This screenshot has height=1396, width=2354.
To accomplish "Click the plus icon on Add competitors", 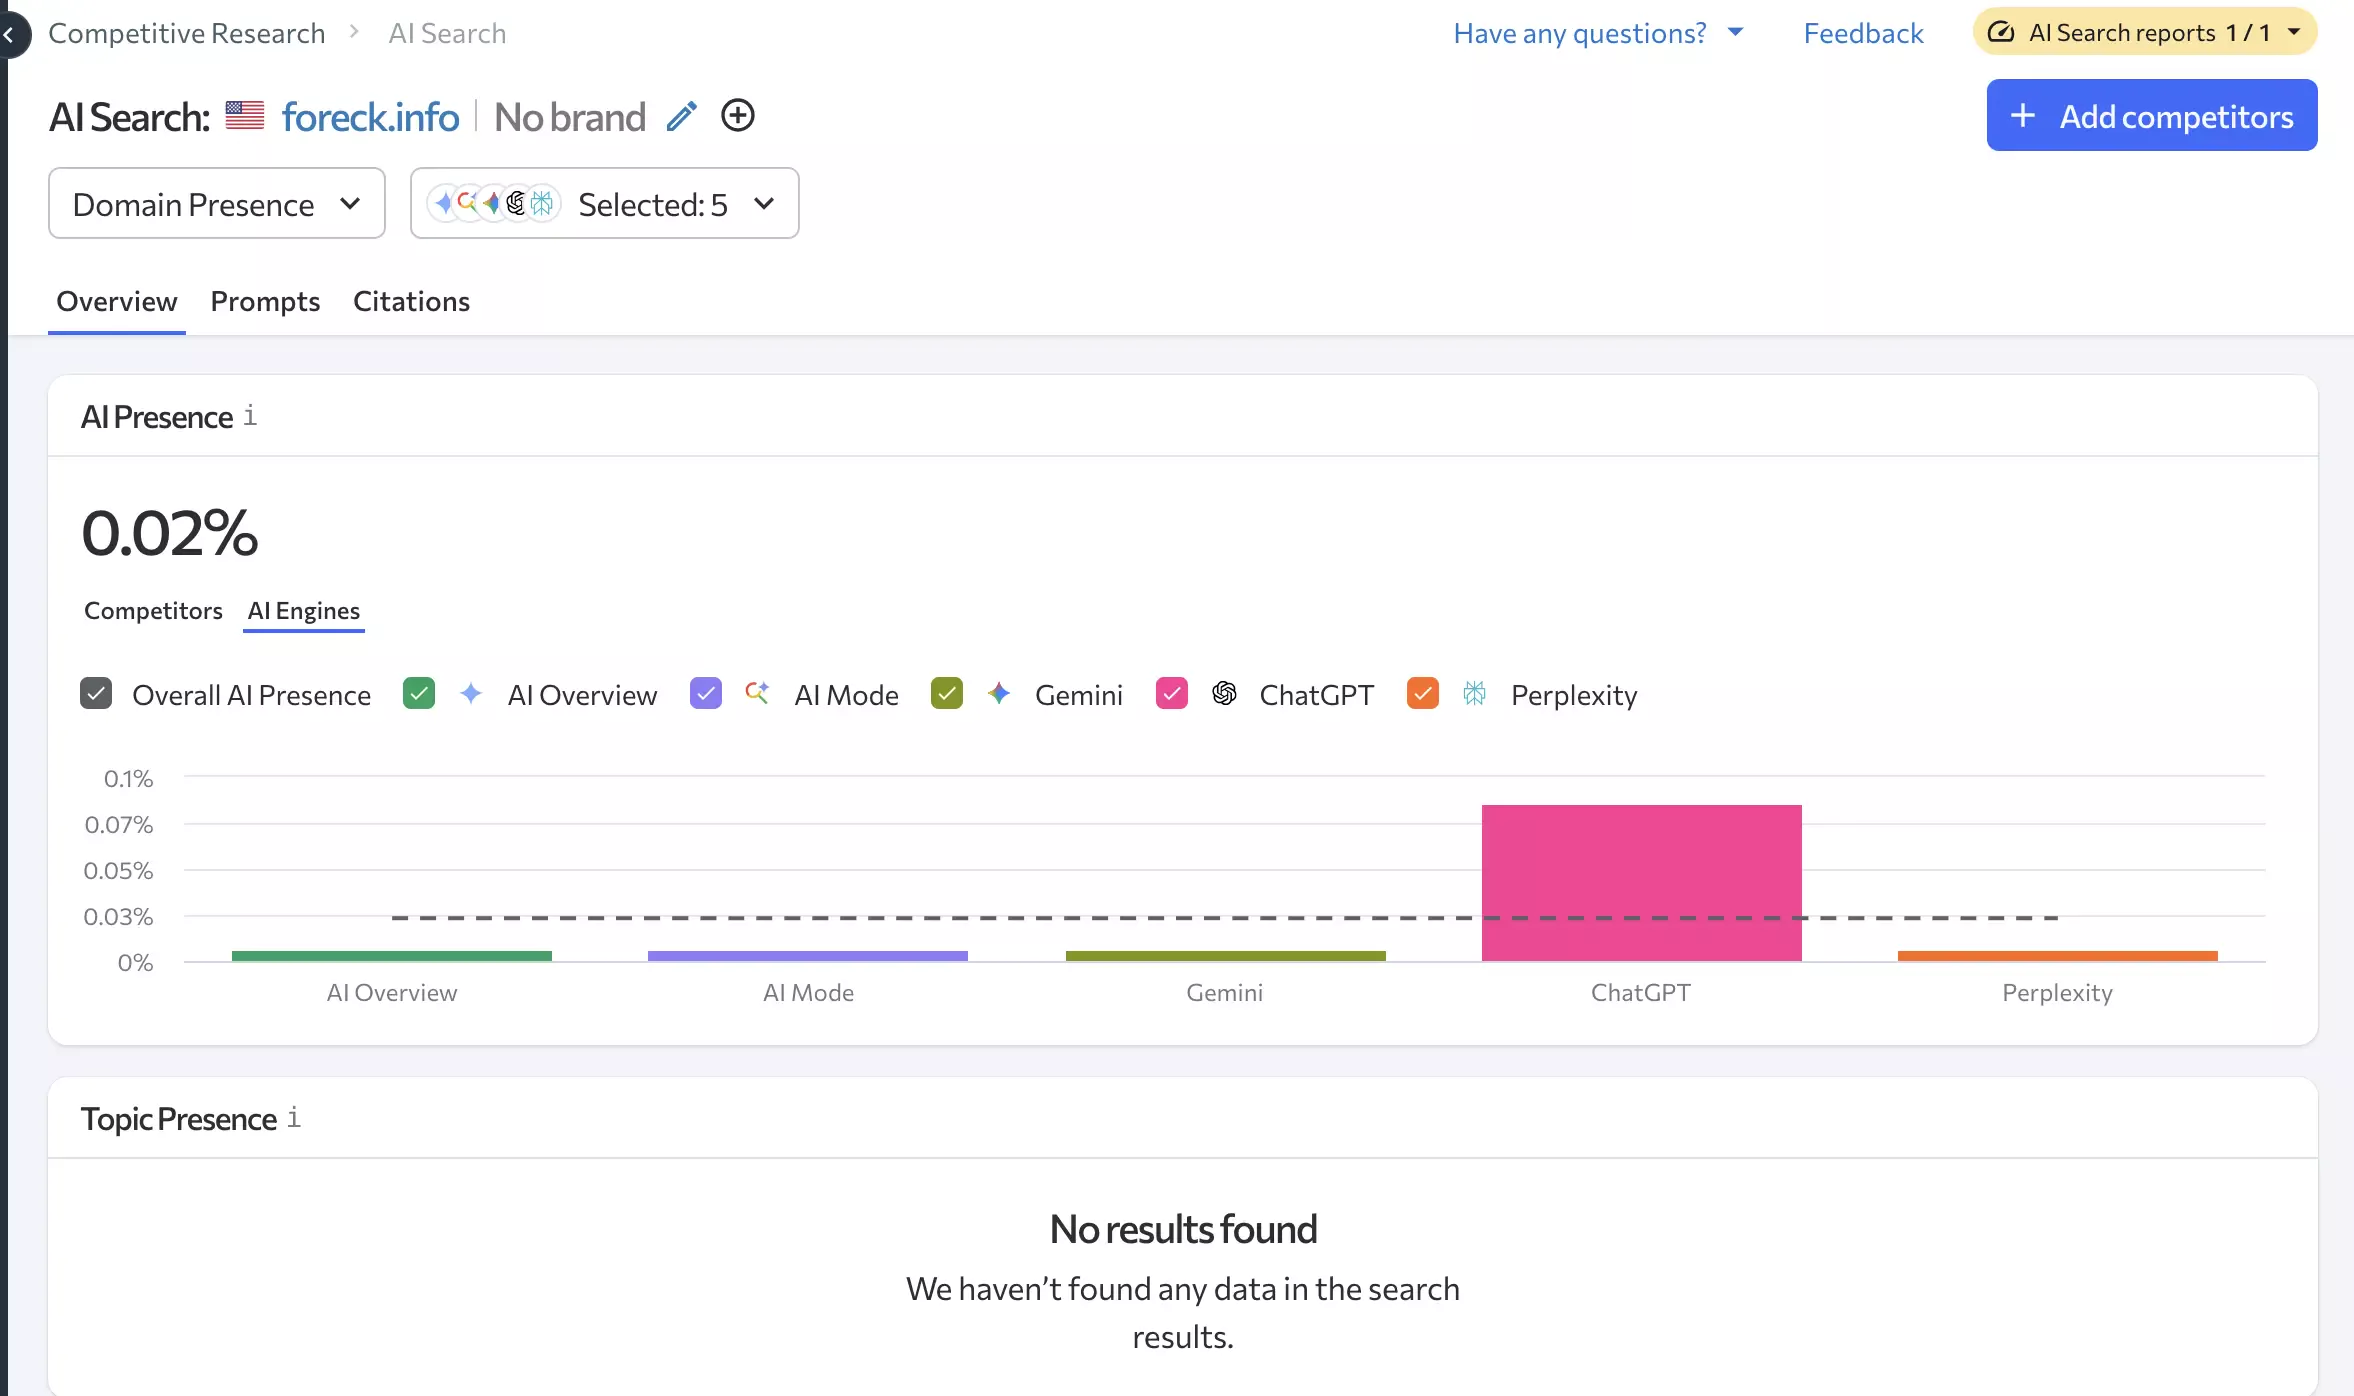I will [x=2023, y=116].
